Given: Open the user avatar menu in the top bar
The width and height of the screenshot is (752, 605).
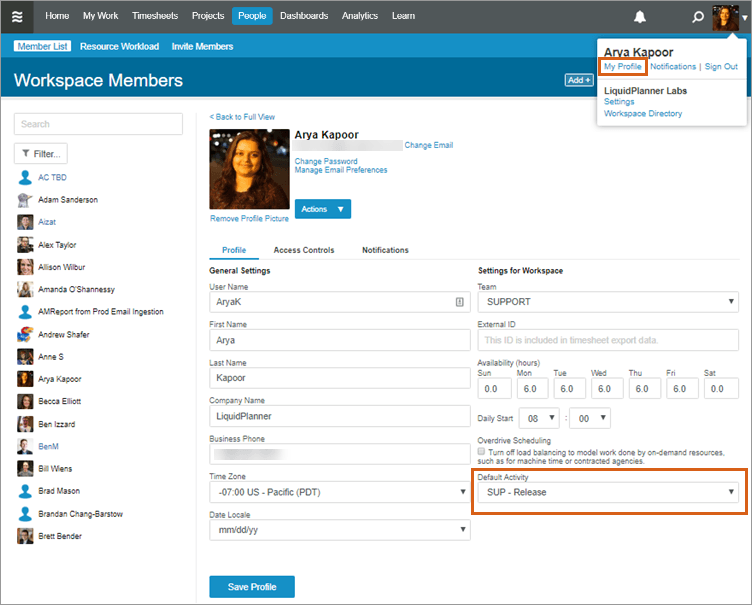Looking at the screenshot, I should click(725, 17).
